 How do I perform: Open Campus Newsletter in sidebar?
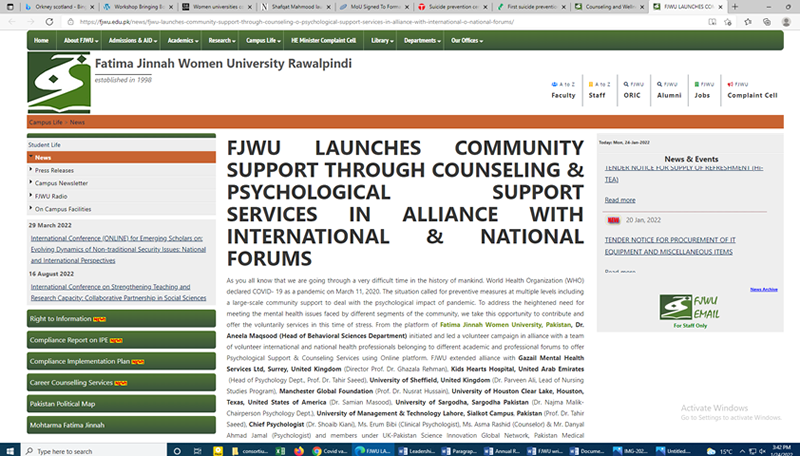coord(121,183)
